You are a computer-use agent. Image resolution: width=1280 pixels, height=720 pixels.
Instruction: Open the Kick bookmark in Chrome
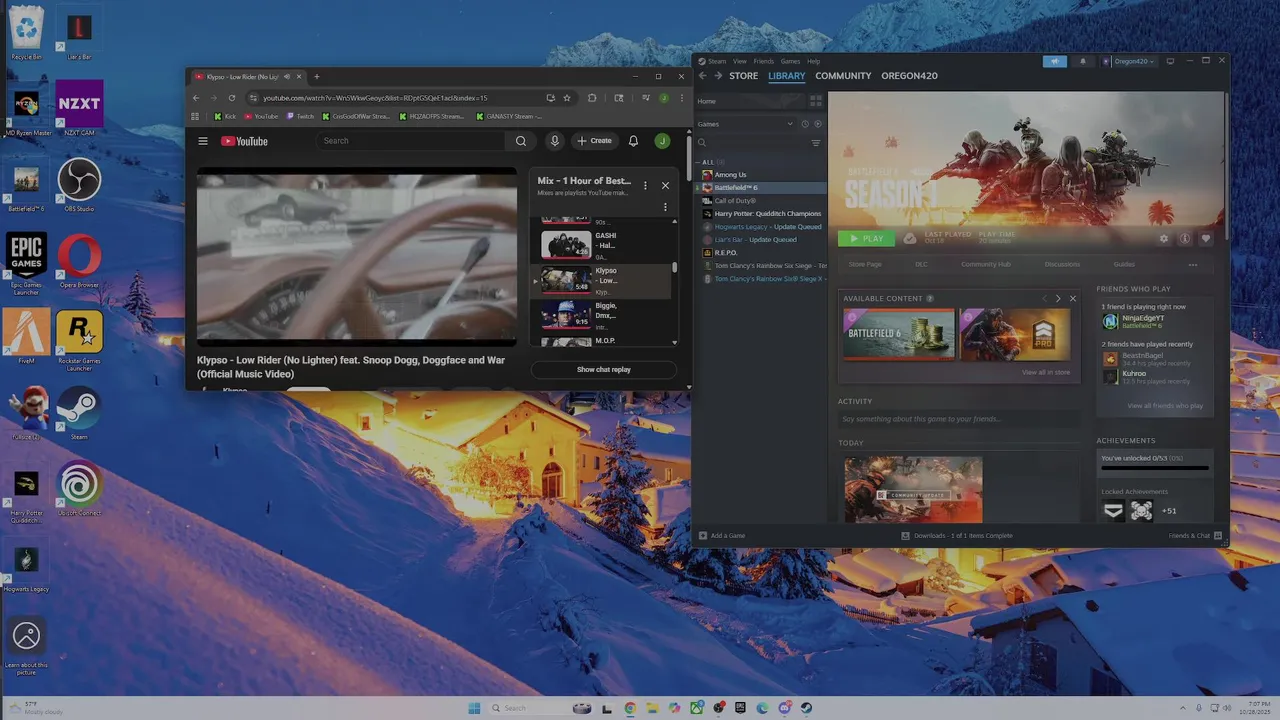click(x=225, y=117)
